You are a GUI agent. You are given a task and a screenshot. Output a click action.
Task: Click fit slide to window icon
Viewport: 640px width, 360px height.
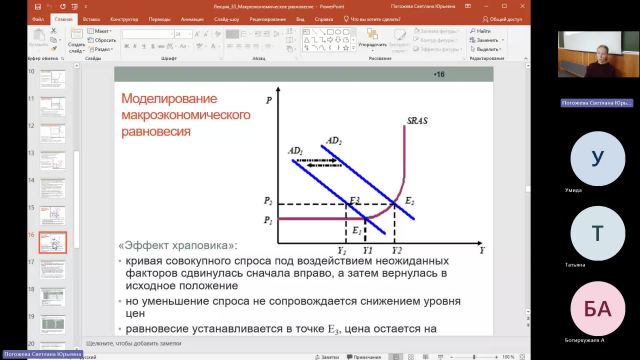[522, 357]
